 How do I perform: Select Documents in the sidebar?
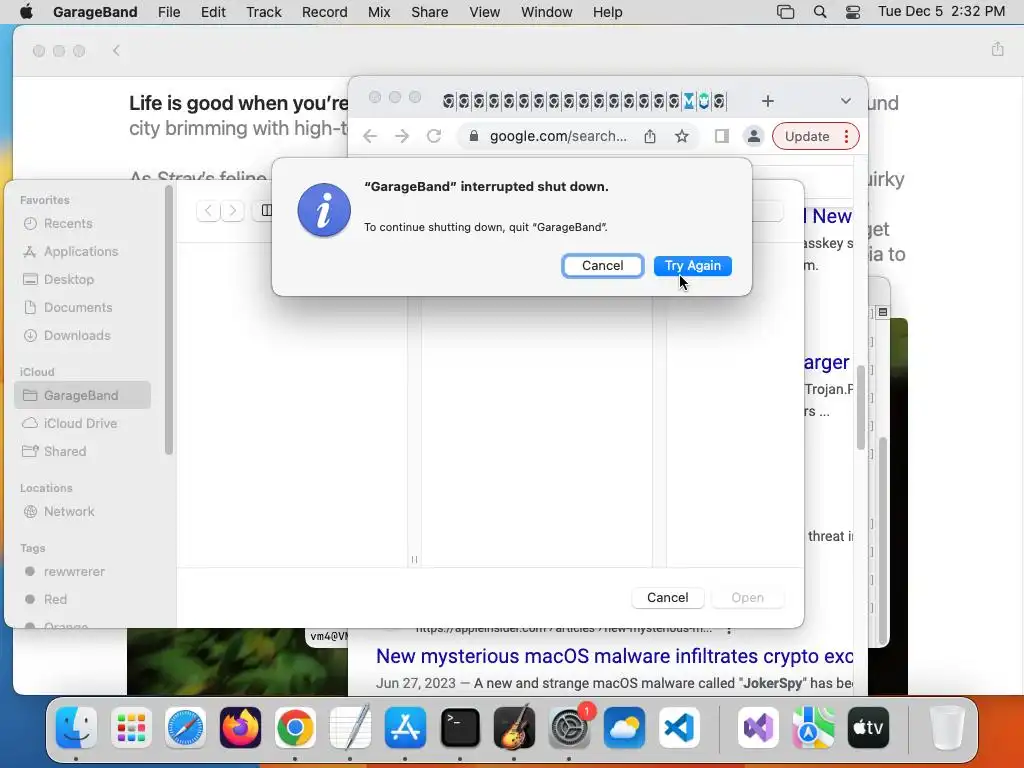pos(82,308)
